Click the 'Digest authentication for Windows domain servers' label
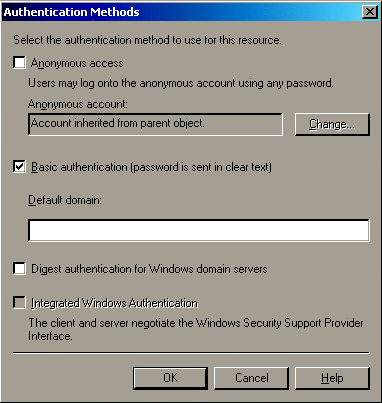Image resolution: width=382 pixels, height=403 pixels. 149,269
